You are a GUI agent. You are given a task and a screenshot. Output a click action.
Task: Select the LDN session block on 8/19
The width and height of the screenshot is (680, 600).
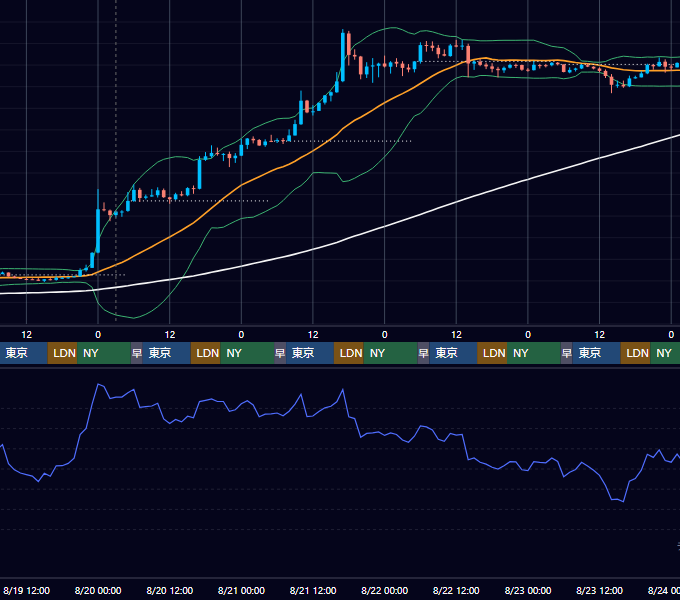tap(62, 353)
